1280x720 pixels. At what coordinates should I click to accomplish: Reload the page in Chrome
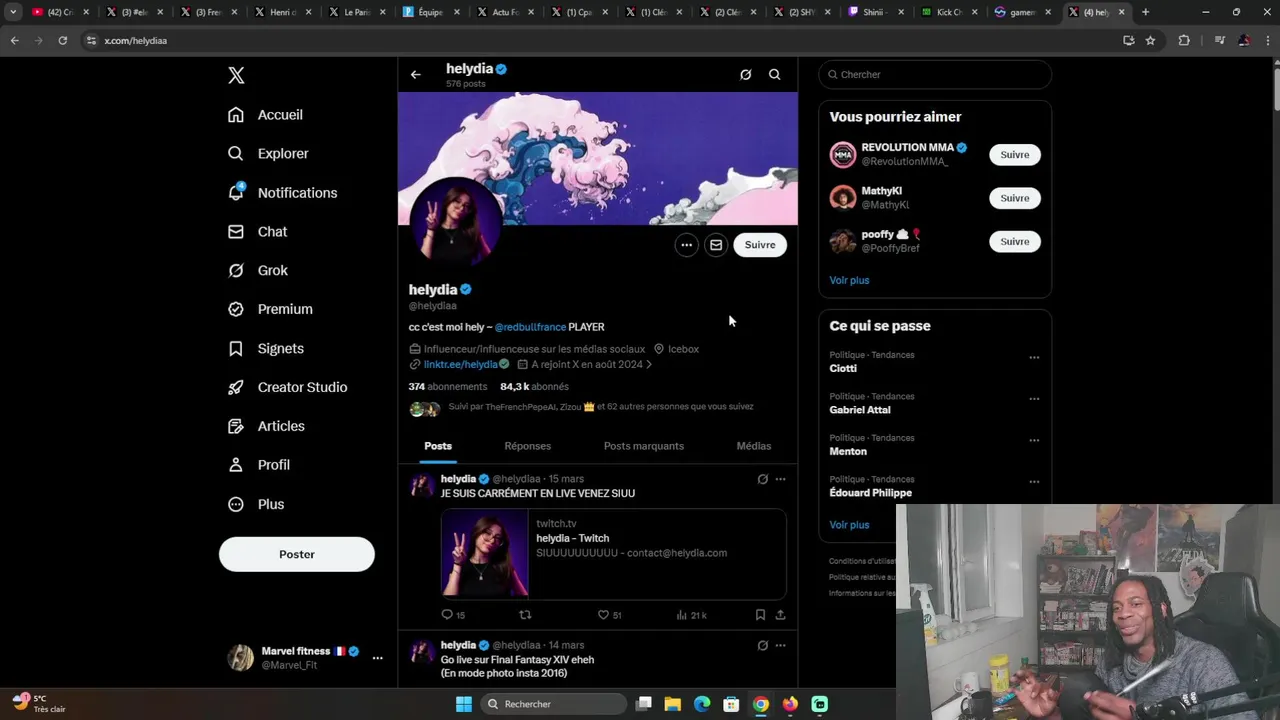point(62,40)
